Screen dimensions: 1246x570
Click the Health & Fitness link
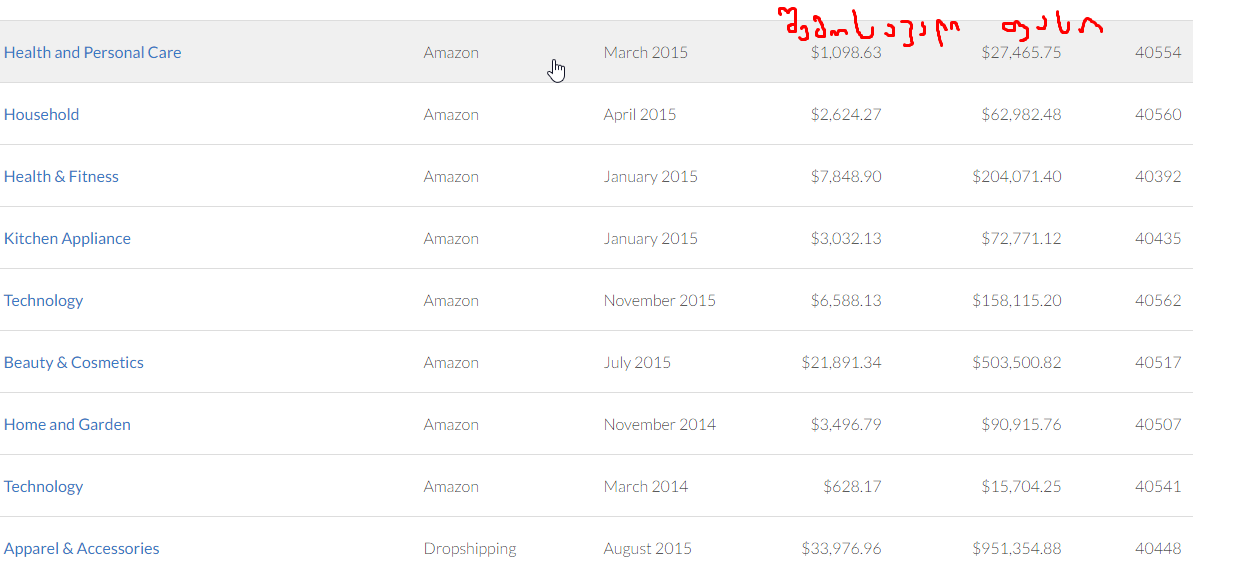(61, 176)
